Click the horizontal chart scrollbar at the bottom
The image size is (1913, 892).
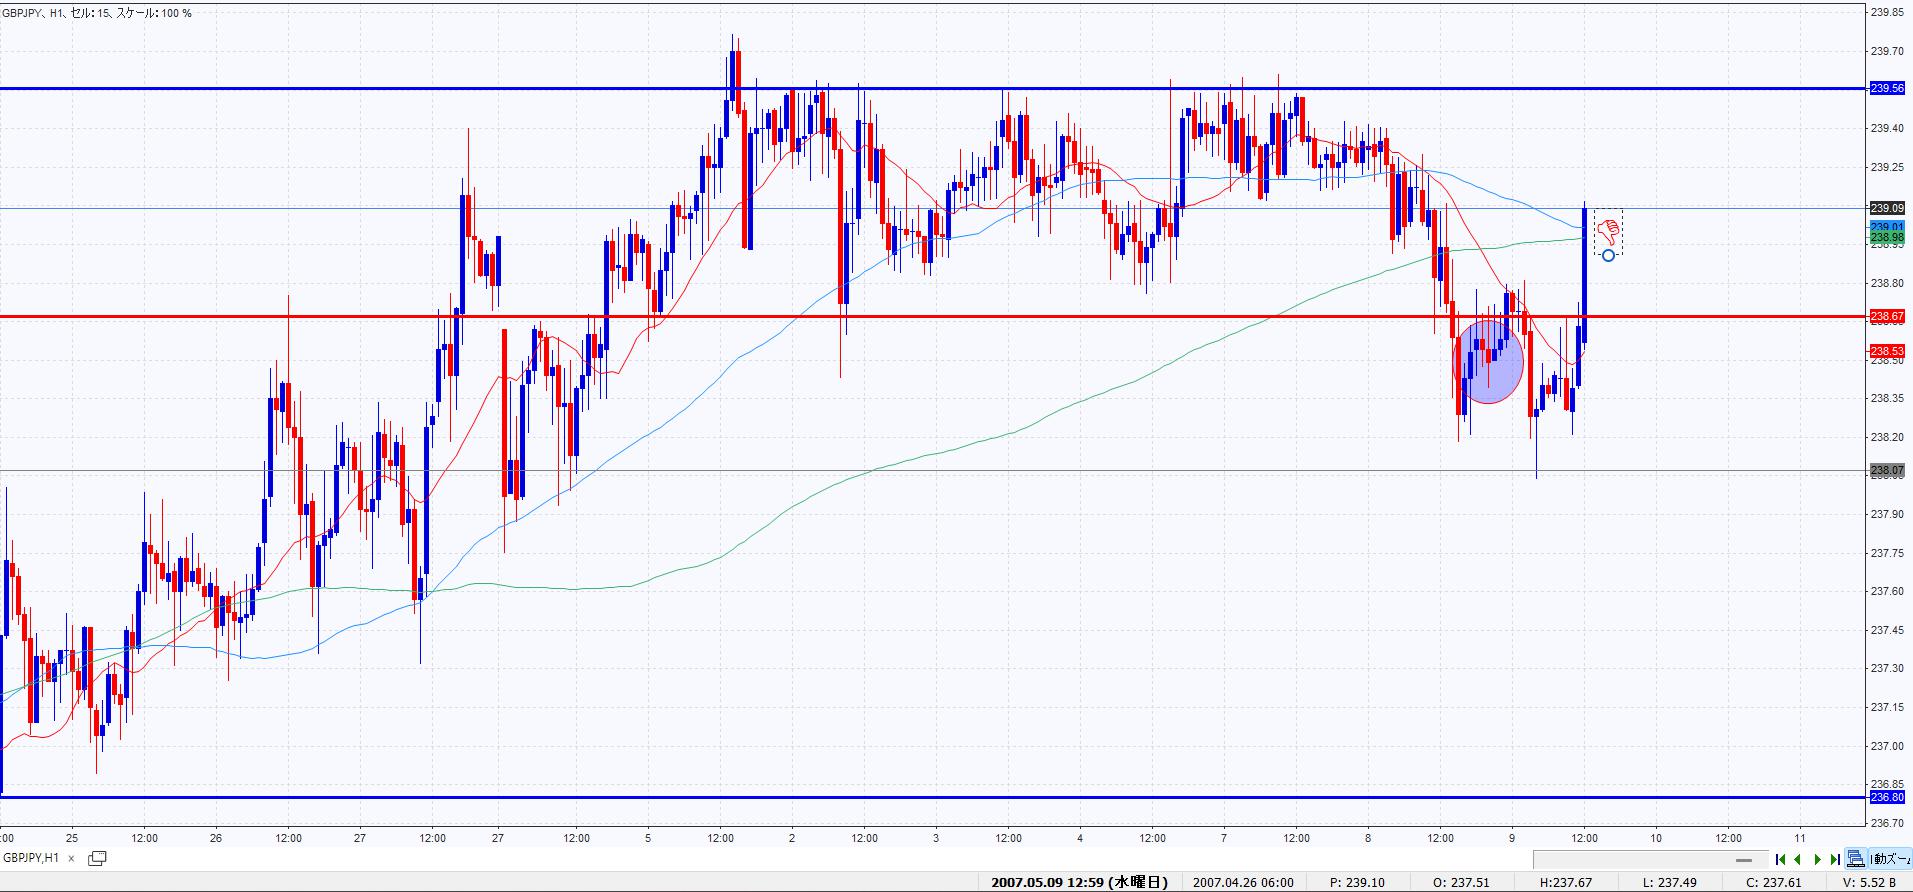(x=1650, y=859)
